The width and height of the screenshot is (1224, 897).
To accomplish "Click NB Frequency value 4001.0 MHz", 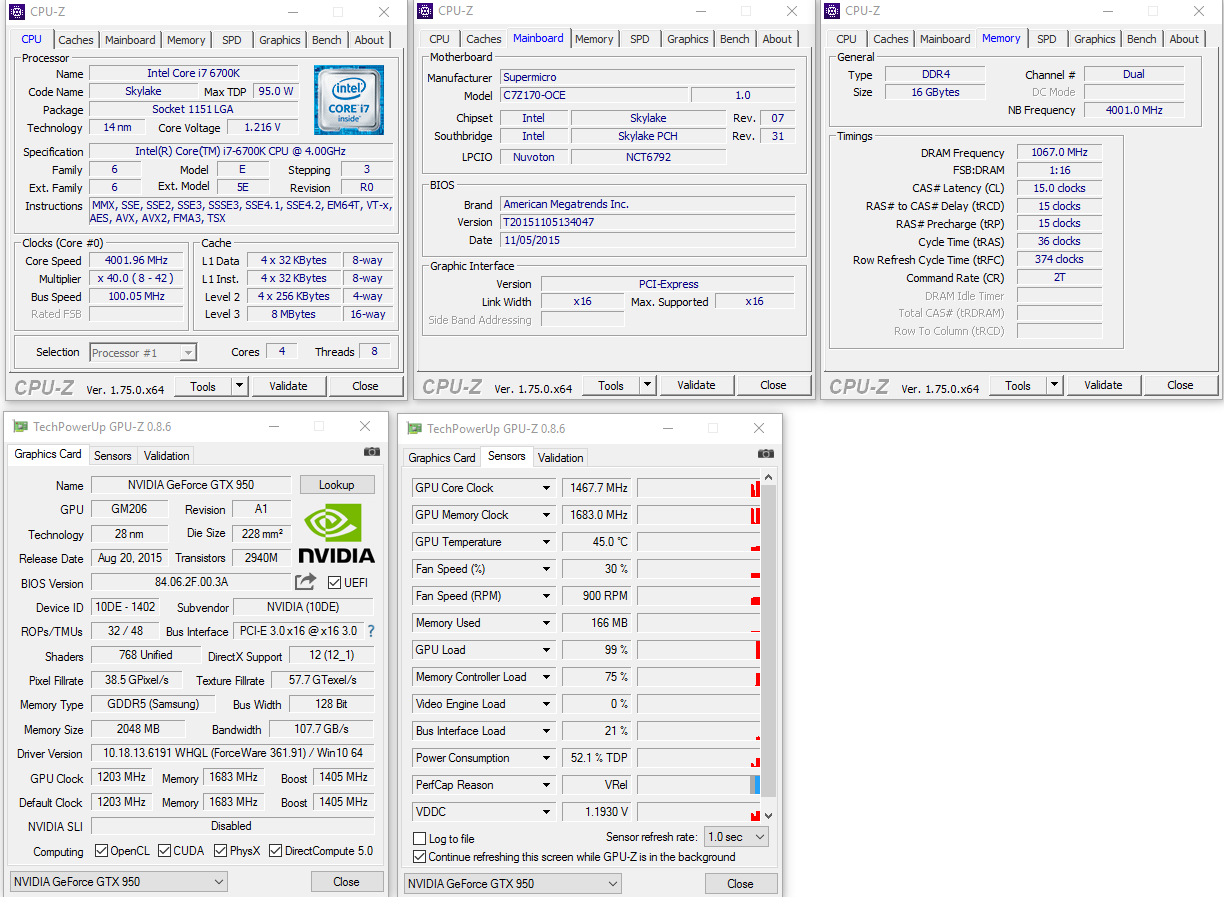I will 1134,110.
